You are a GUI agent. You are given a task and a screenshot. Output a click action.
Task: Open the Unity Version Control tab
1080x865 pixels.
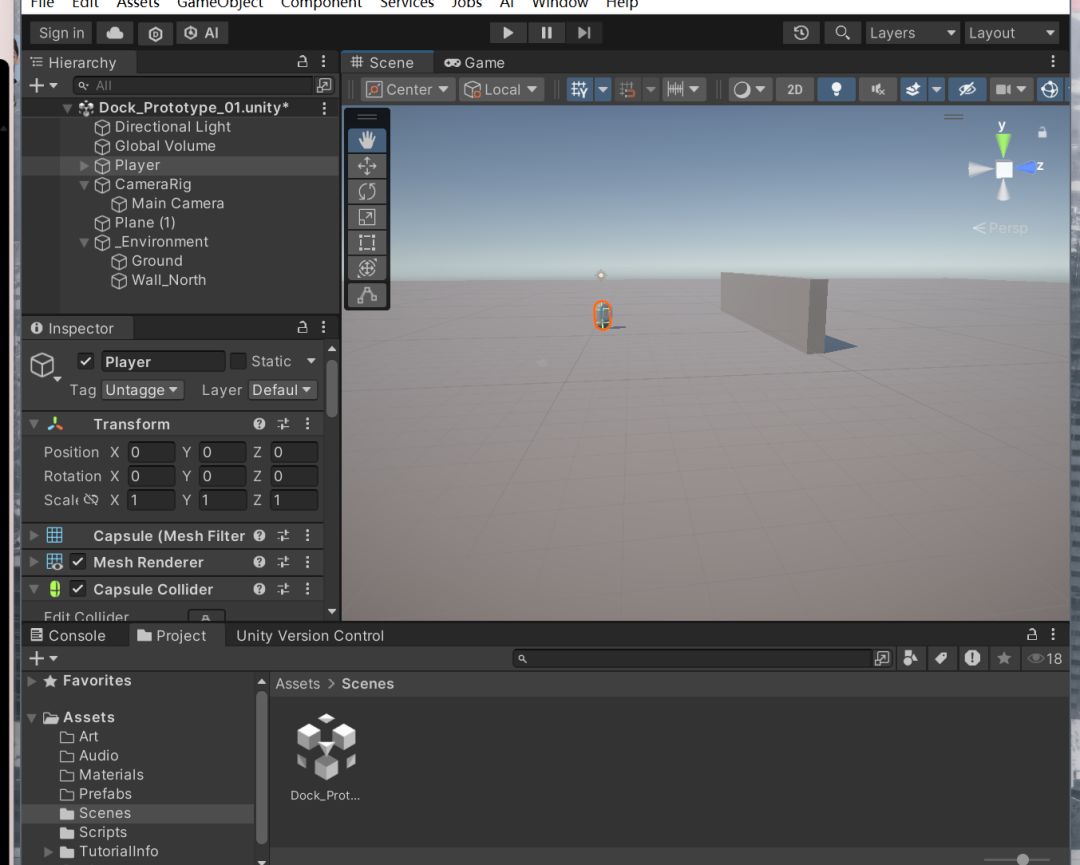310,636
